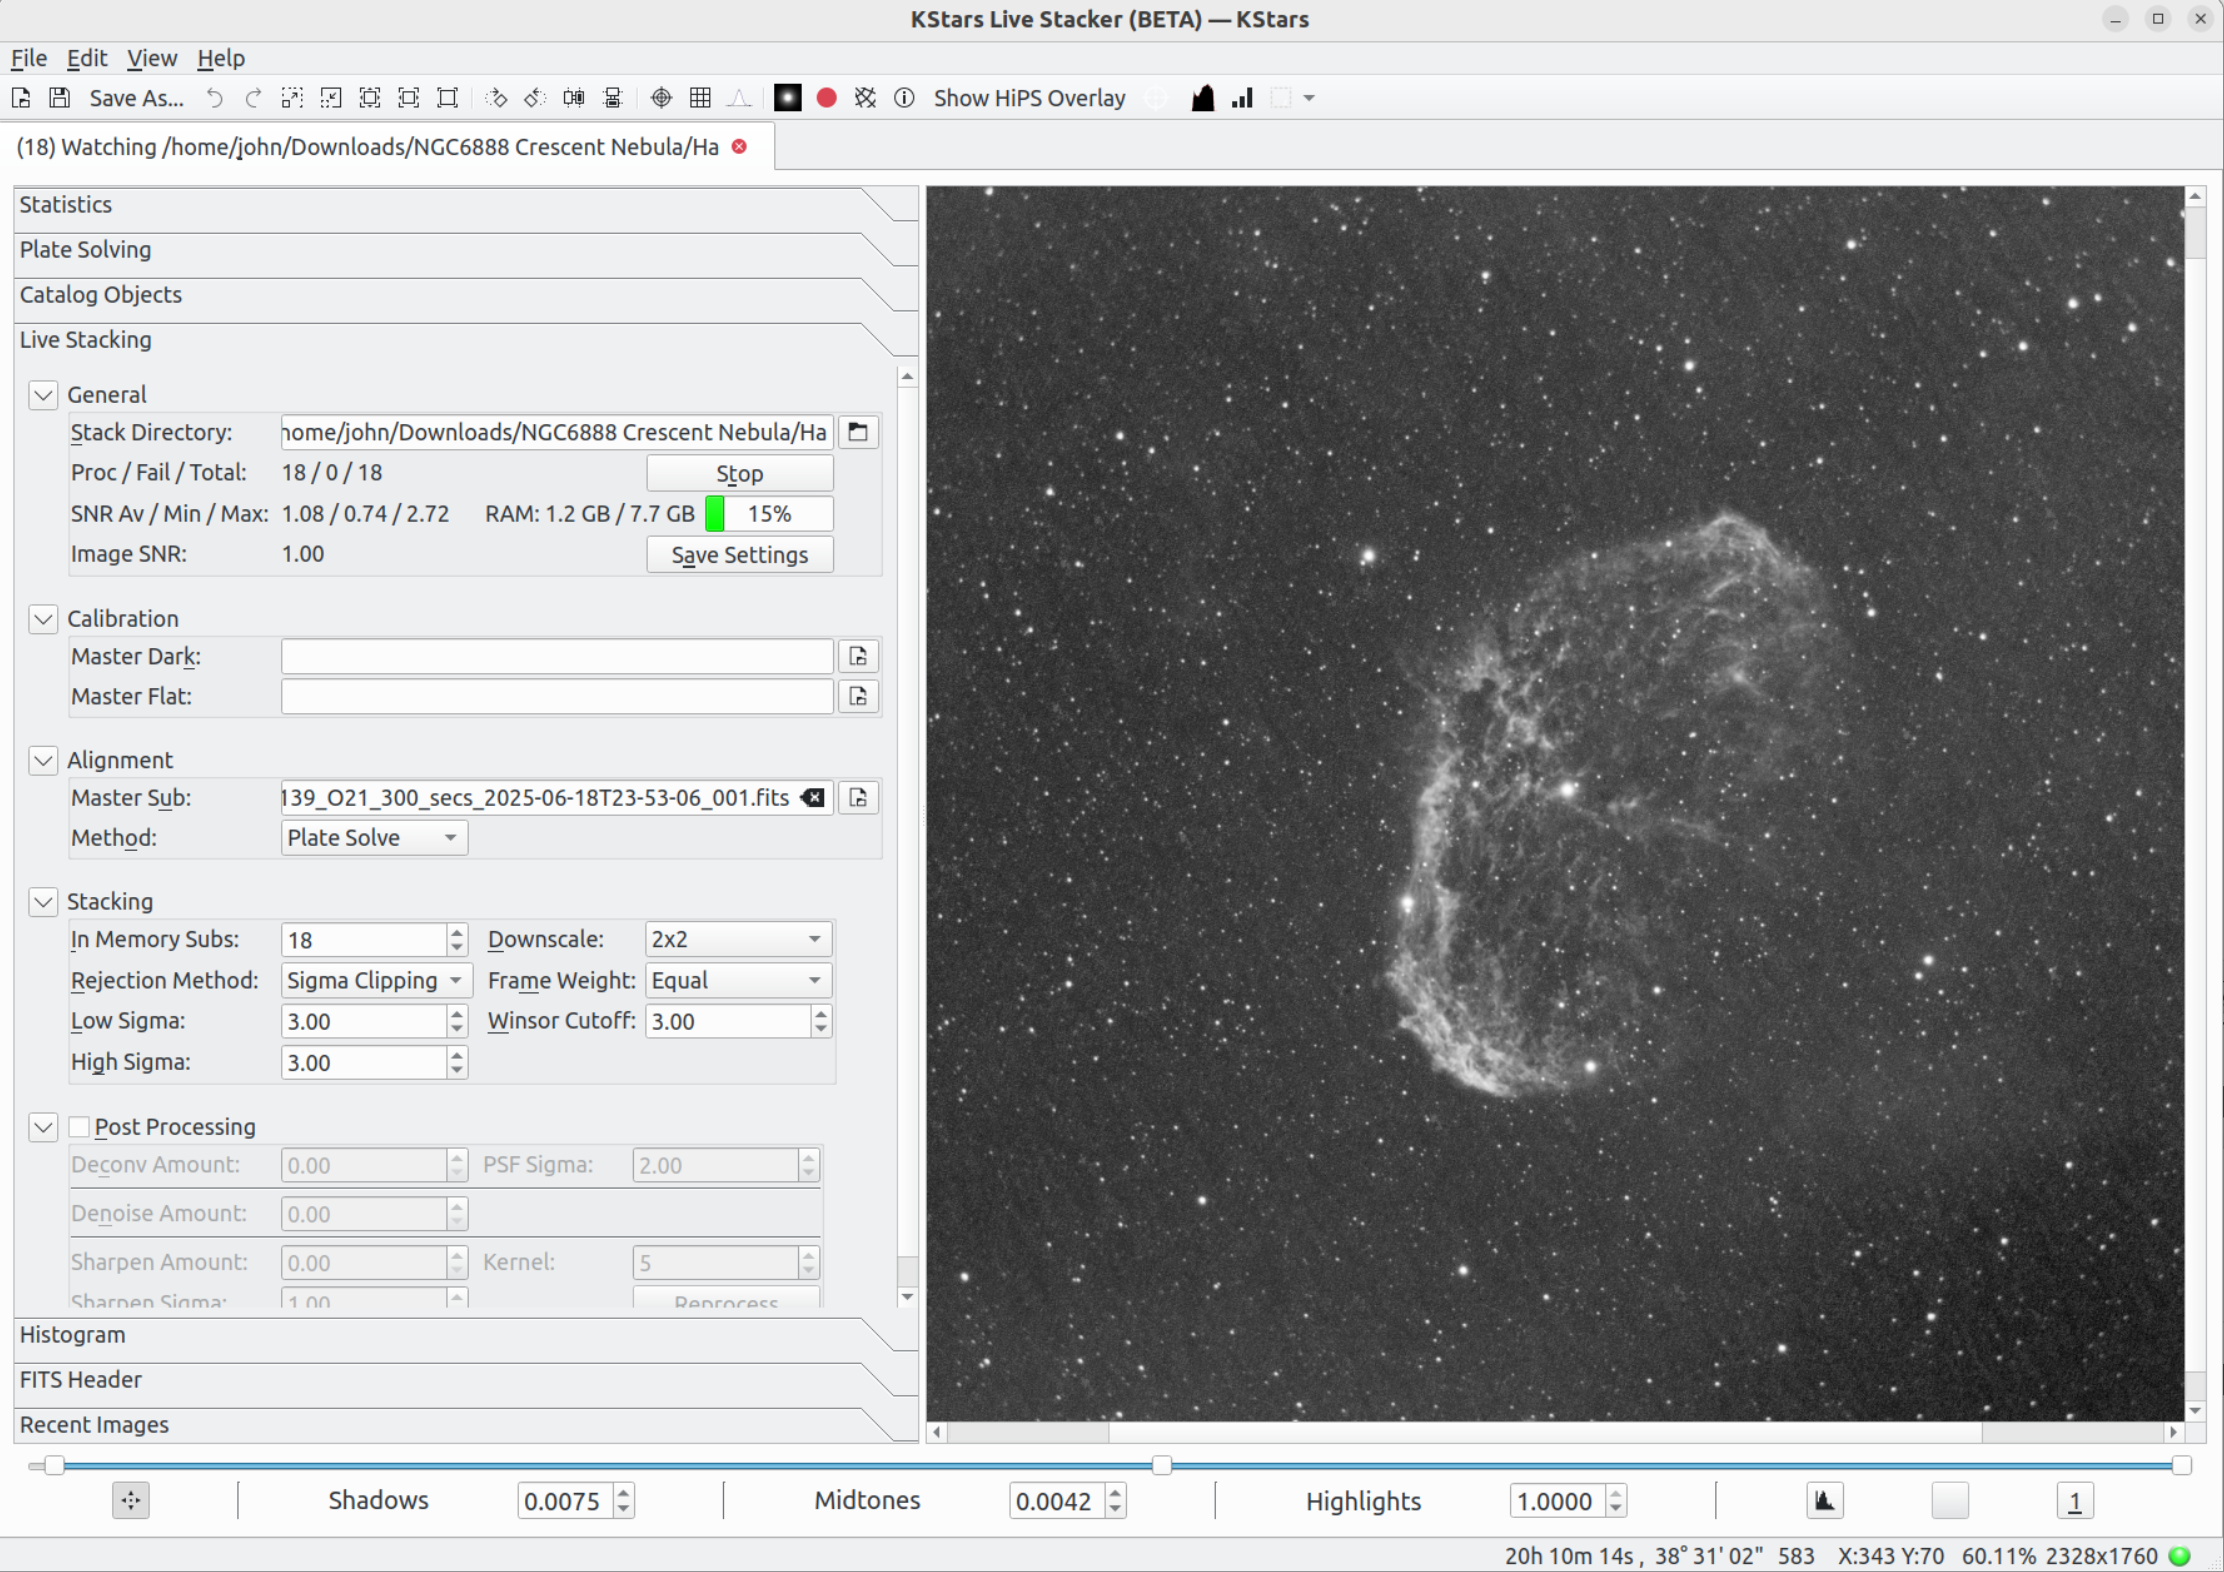
Task: Open the Redo toolbar icon
Action: [x=253, y=98]
